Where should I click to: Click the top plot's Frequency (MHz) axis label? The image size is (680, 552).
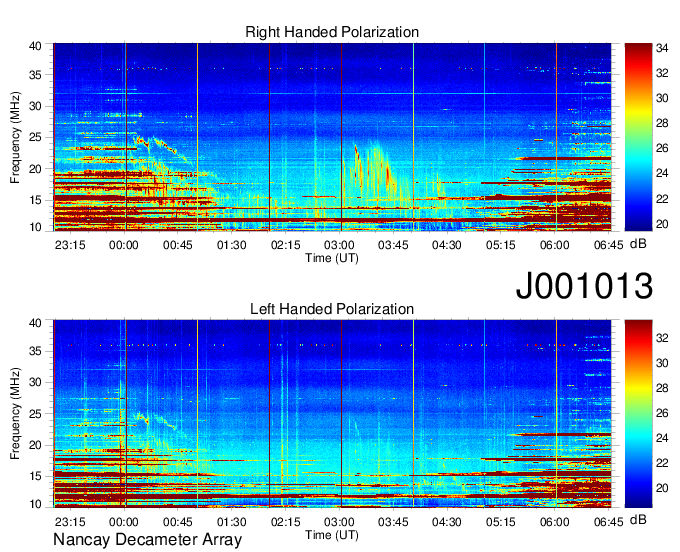pos(15,137)
